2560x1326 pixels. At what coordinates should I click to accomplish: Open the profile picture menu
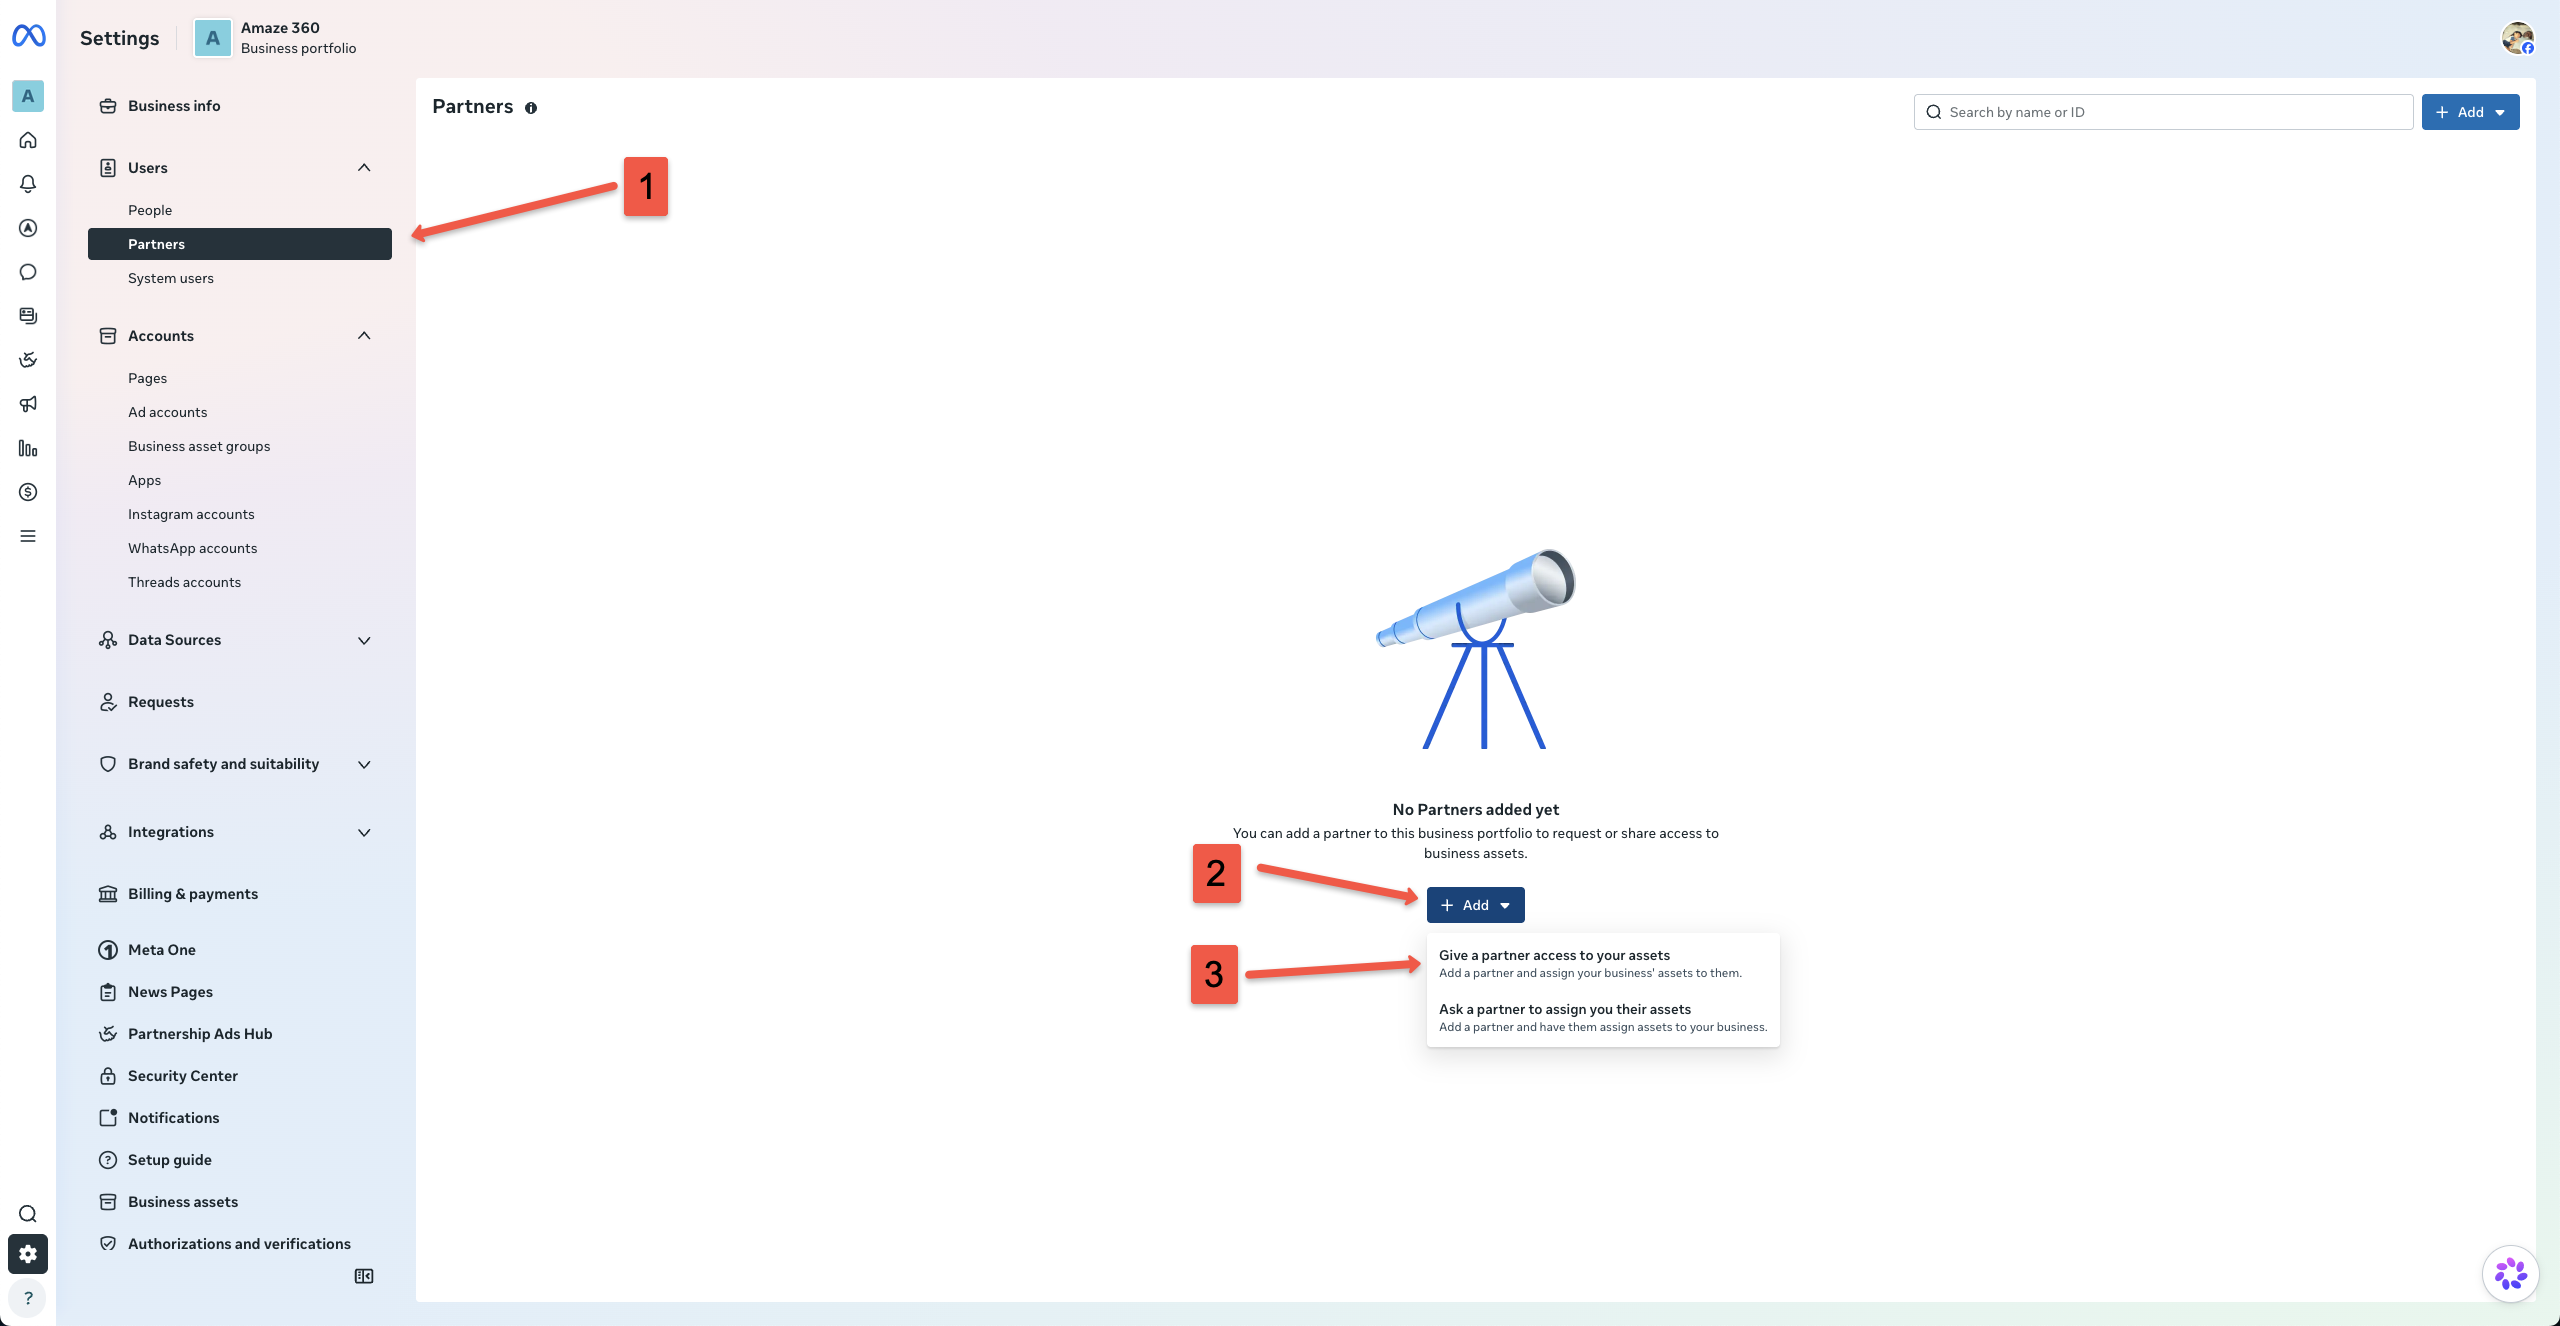pos(2518,38)
